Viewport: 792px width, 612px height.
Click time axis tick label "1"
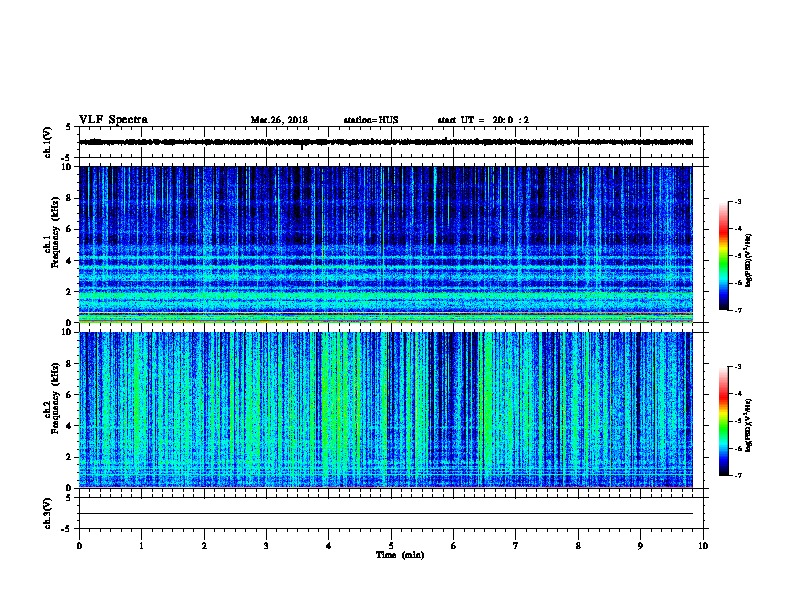tap(141, 546)
